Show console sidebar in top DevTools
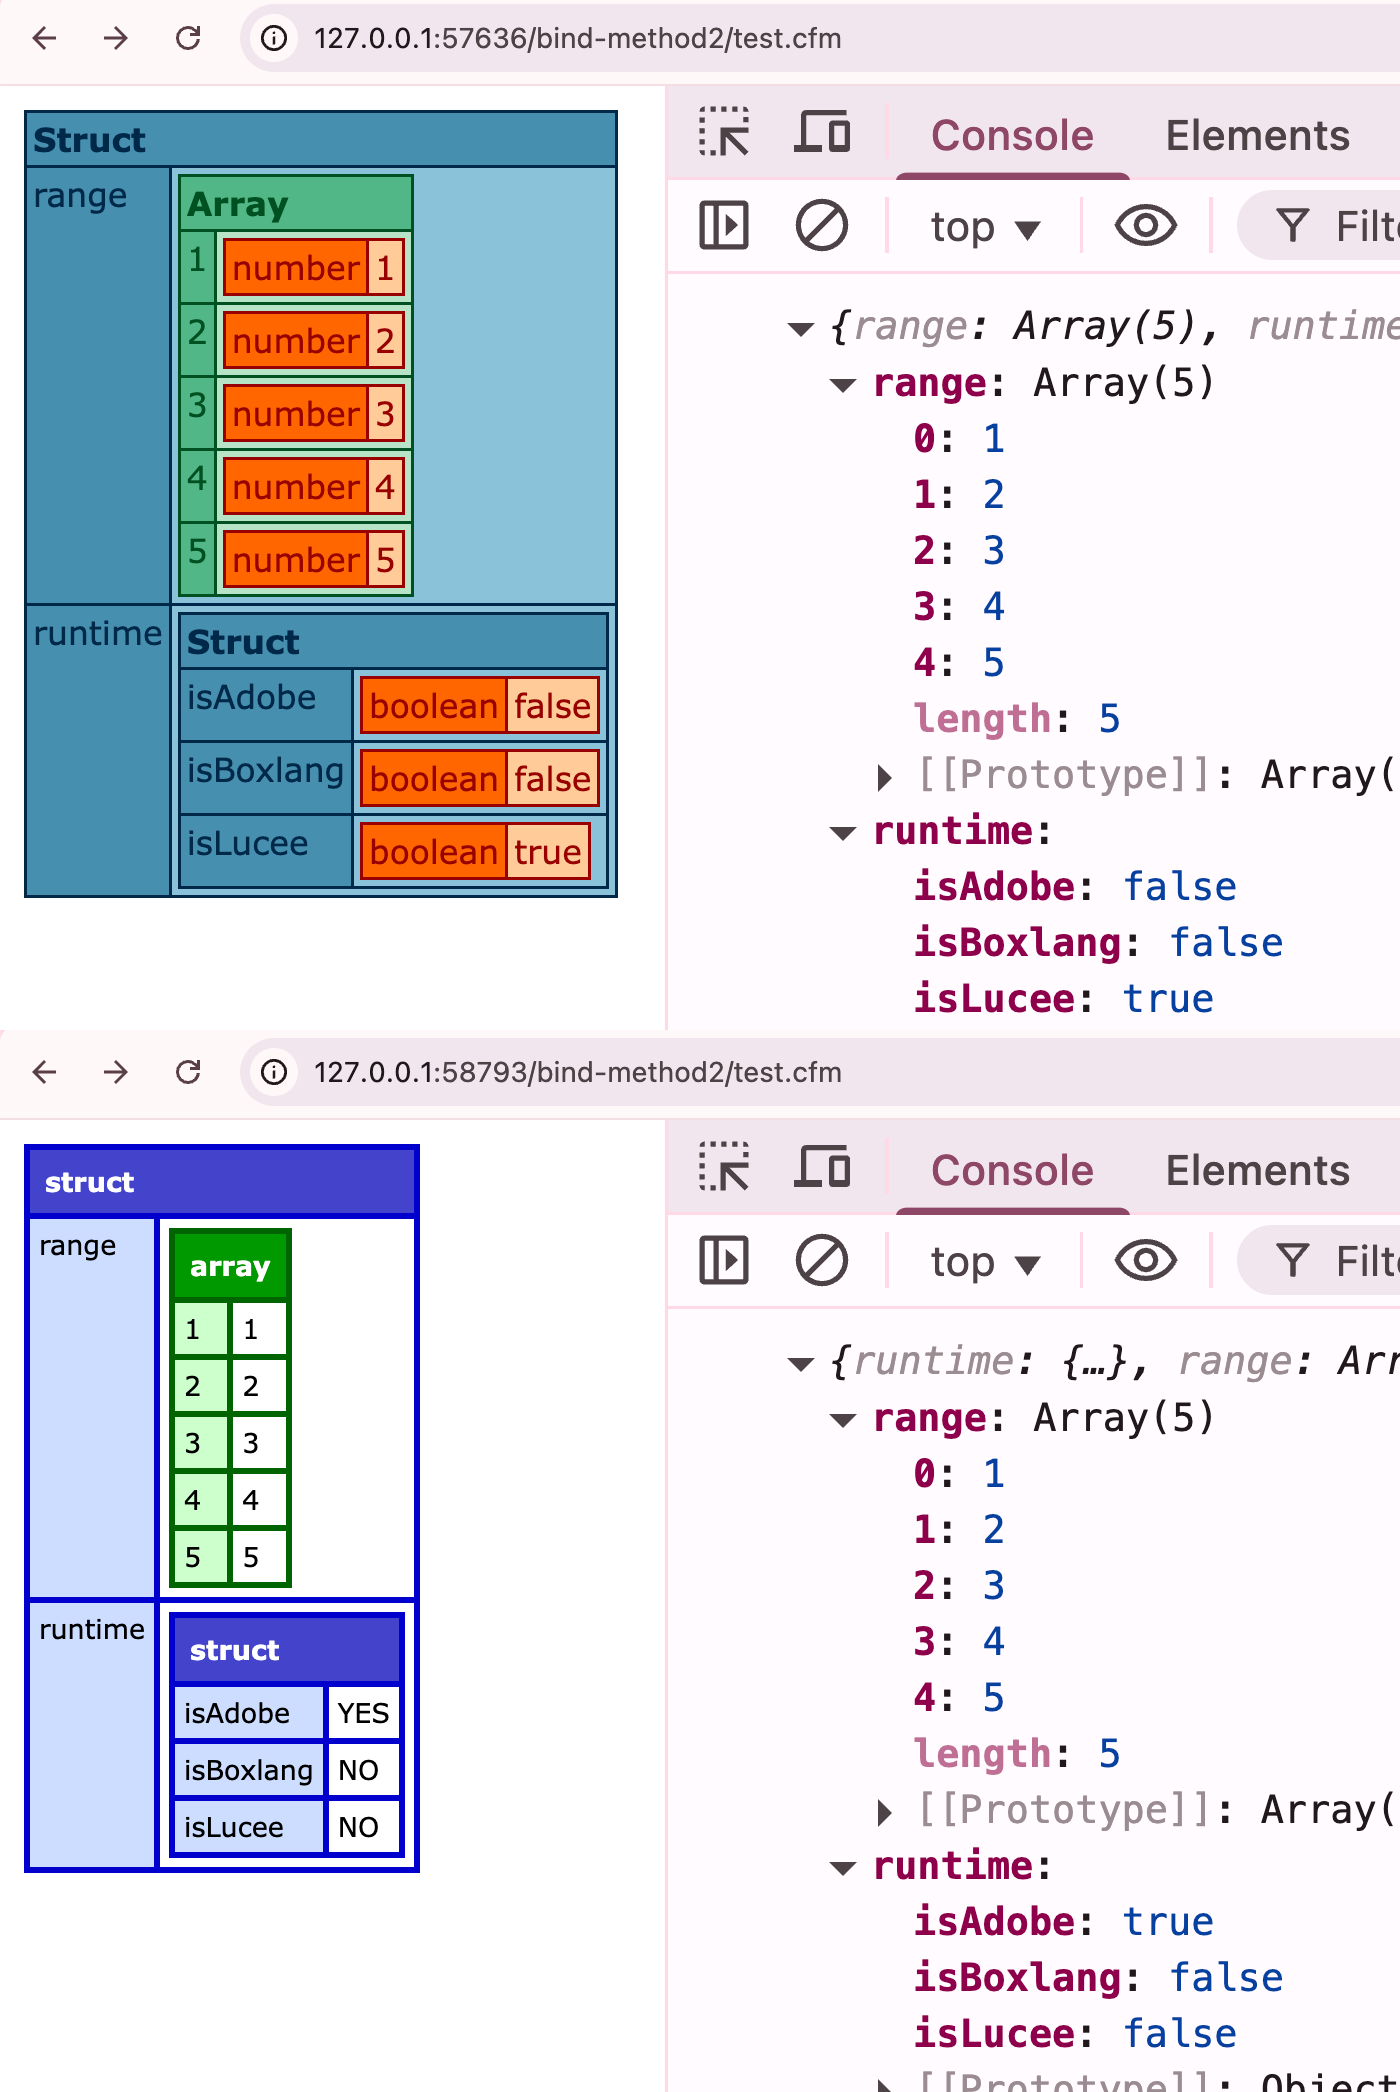The image size is (1400, 2092). click(724, 225)
